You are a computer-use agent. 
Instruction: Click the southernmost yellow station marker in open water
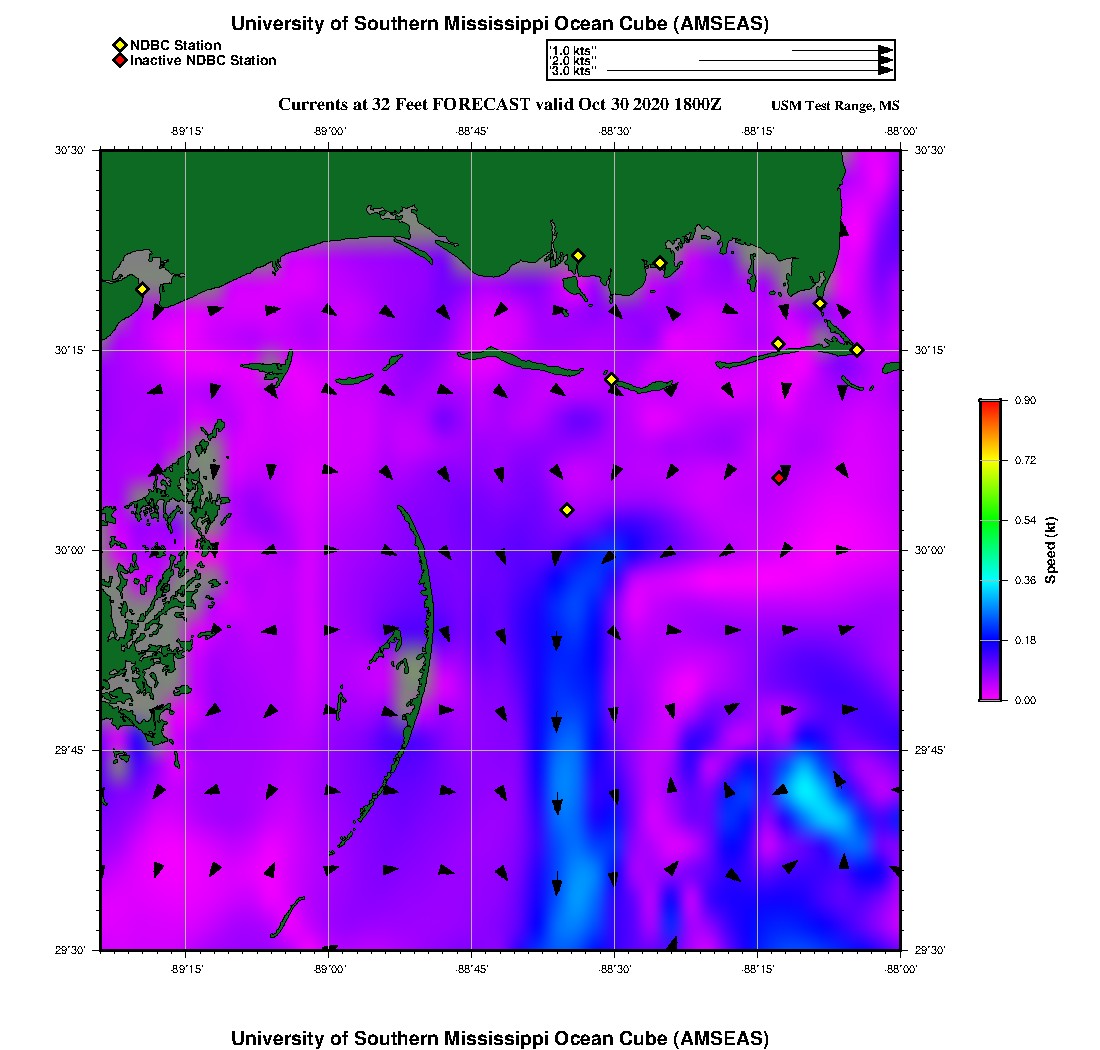coord(567,510)
